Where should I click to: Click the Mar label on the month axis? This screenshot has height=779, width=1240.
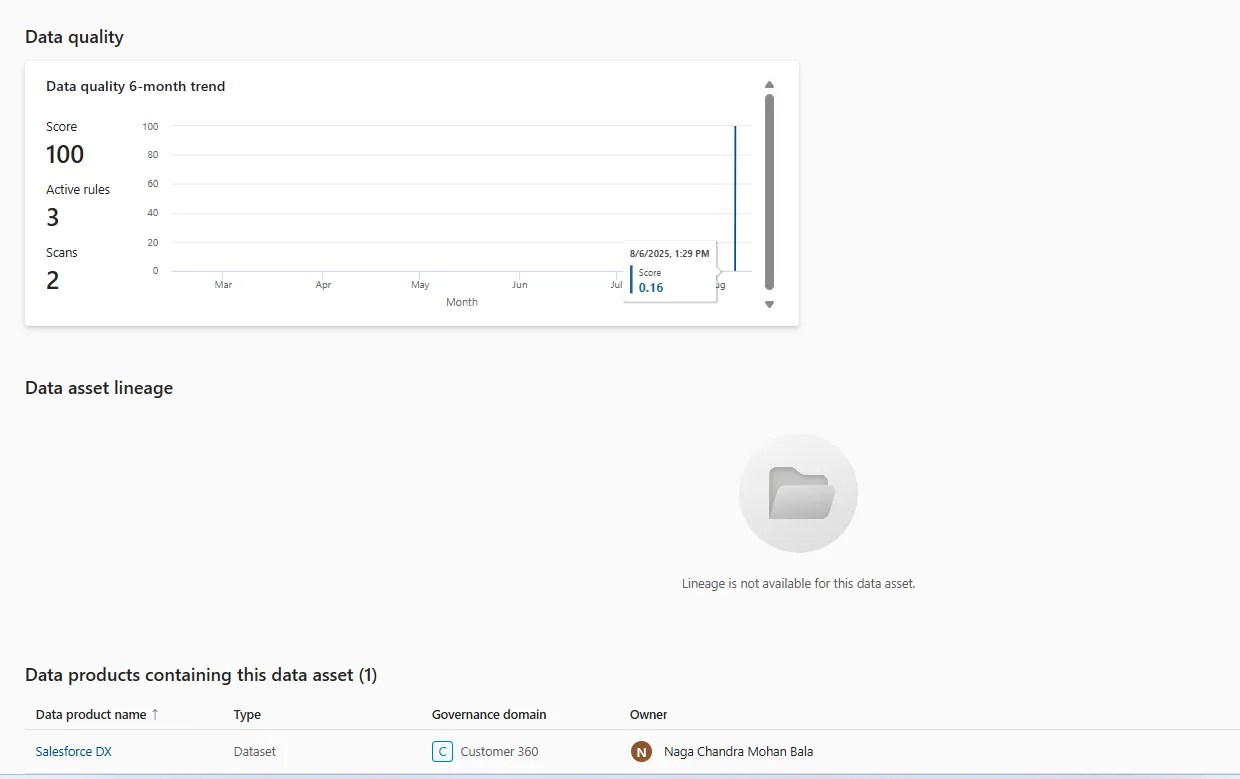tap(223, 285)
